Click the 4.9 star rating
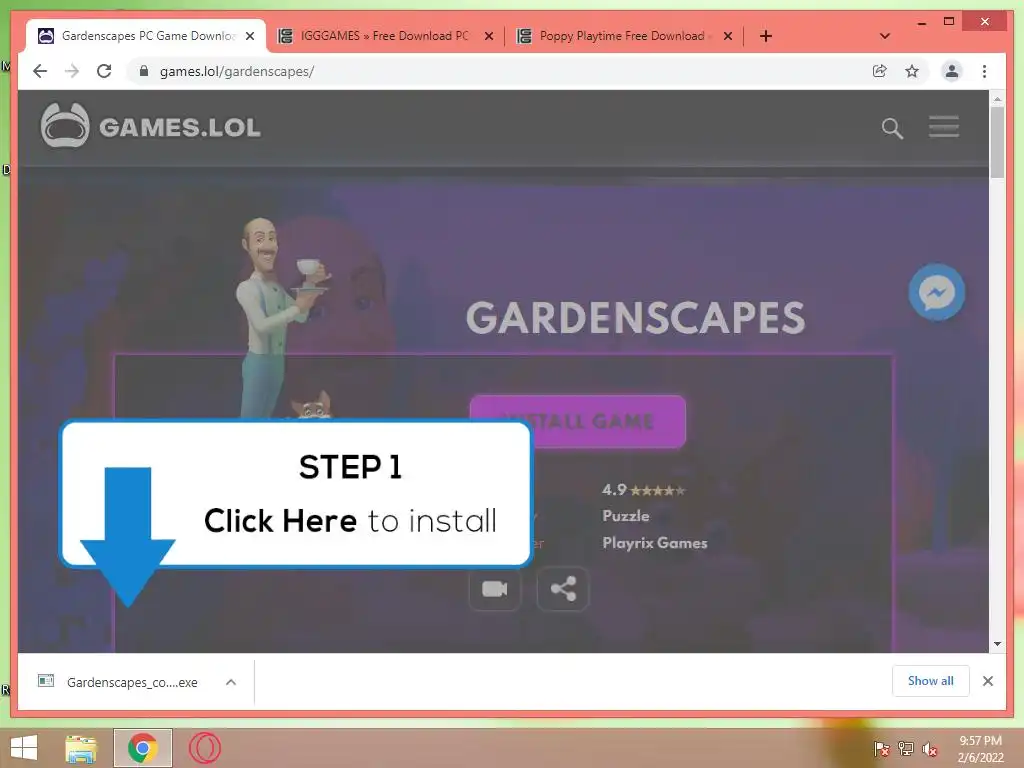 643,490
